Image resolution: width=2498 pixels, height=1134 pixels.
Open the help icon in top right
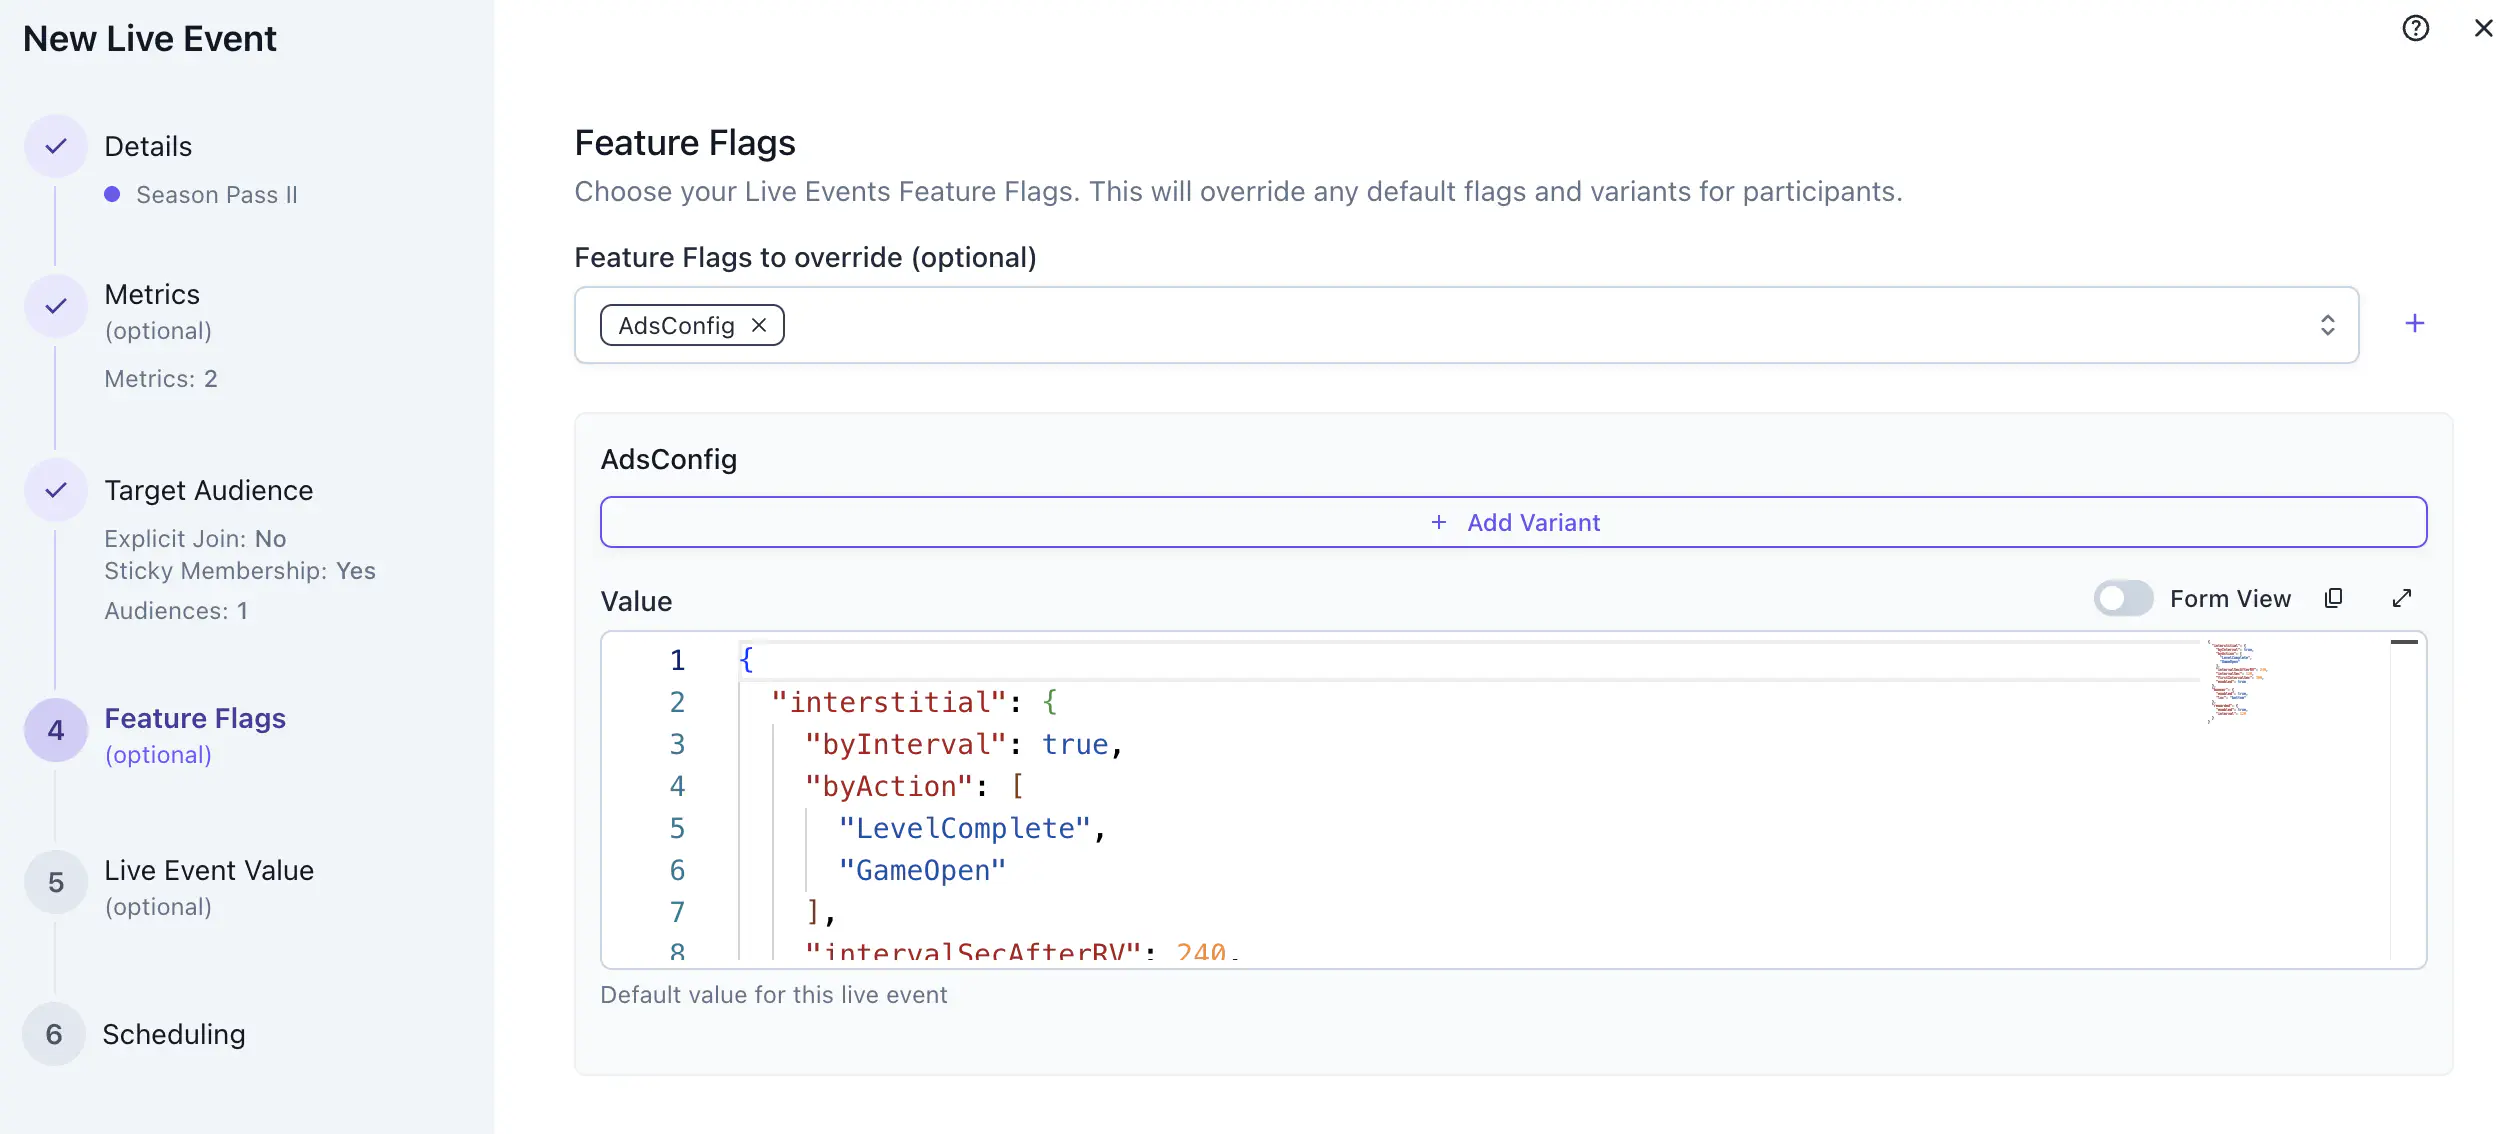click(2416, 28)
